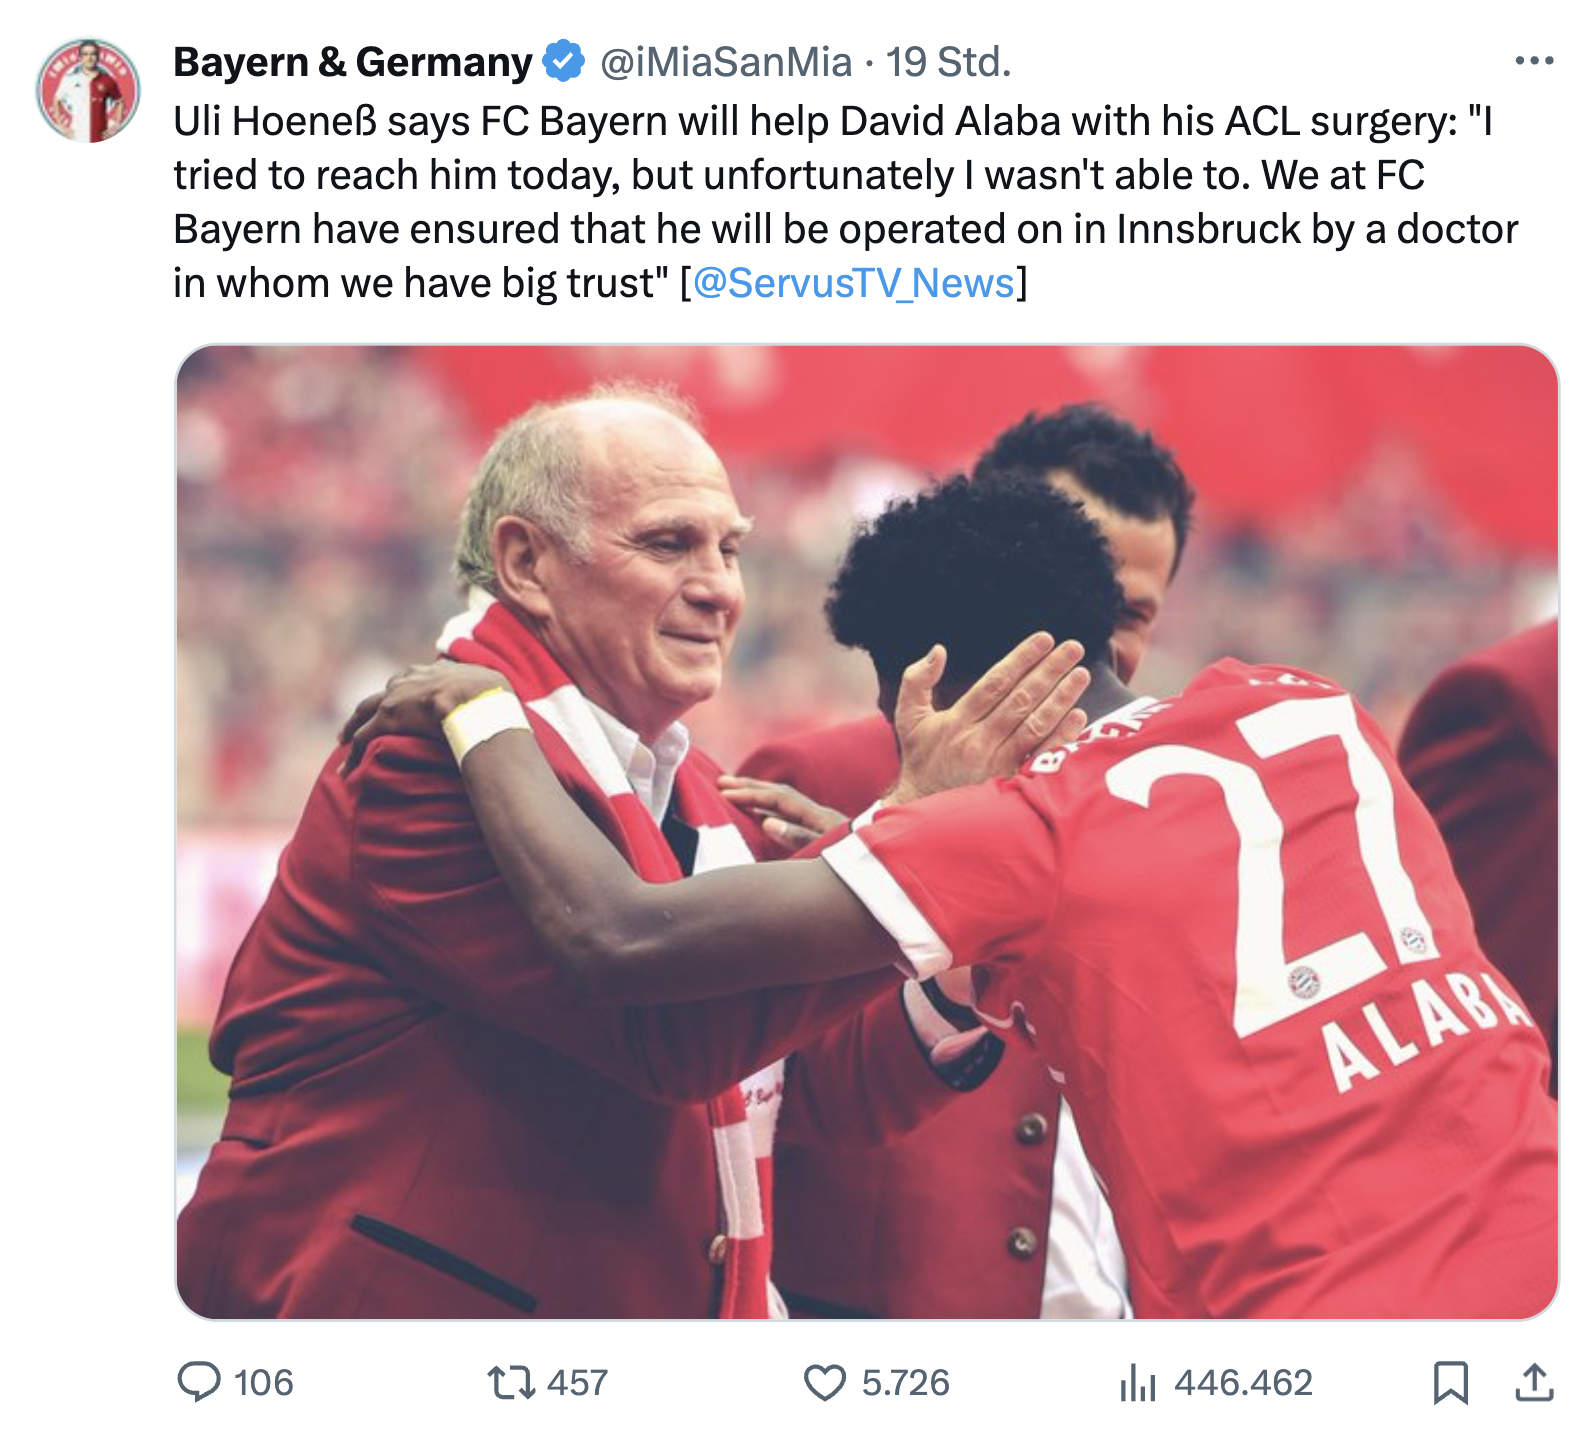Click the 106 replies count
The width and height of the screenshot is (1596, 1440).
click(x=263, y=1383)
